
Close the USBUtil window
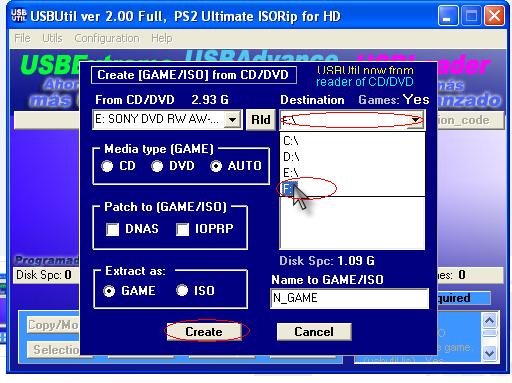pos(494,15)
